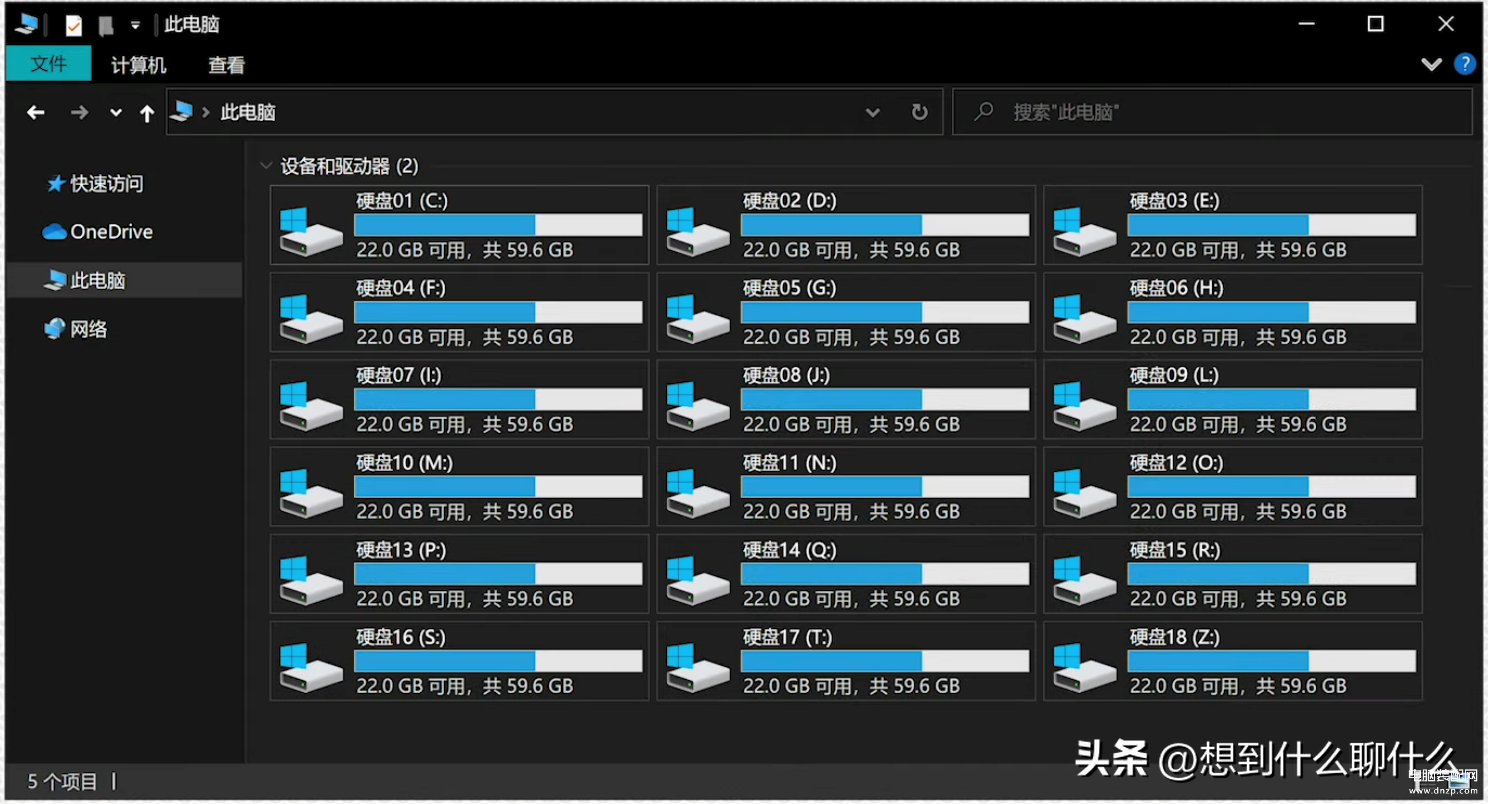Viewport: 1488px width, 804px height.
Task: Open the 查看 ribbon tab
Action: (227, 66)
